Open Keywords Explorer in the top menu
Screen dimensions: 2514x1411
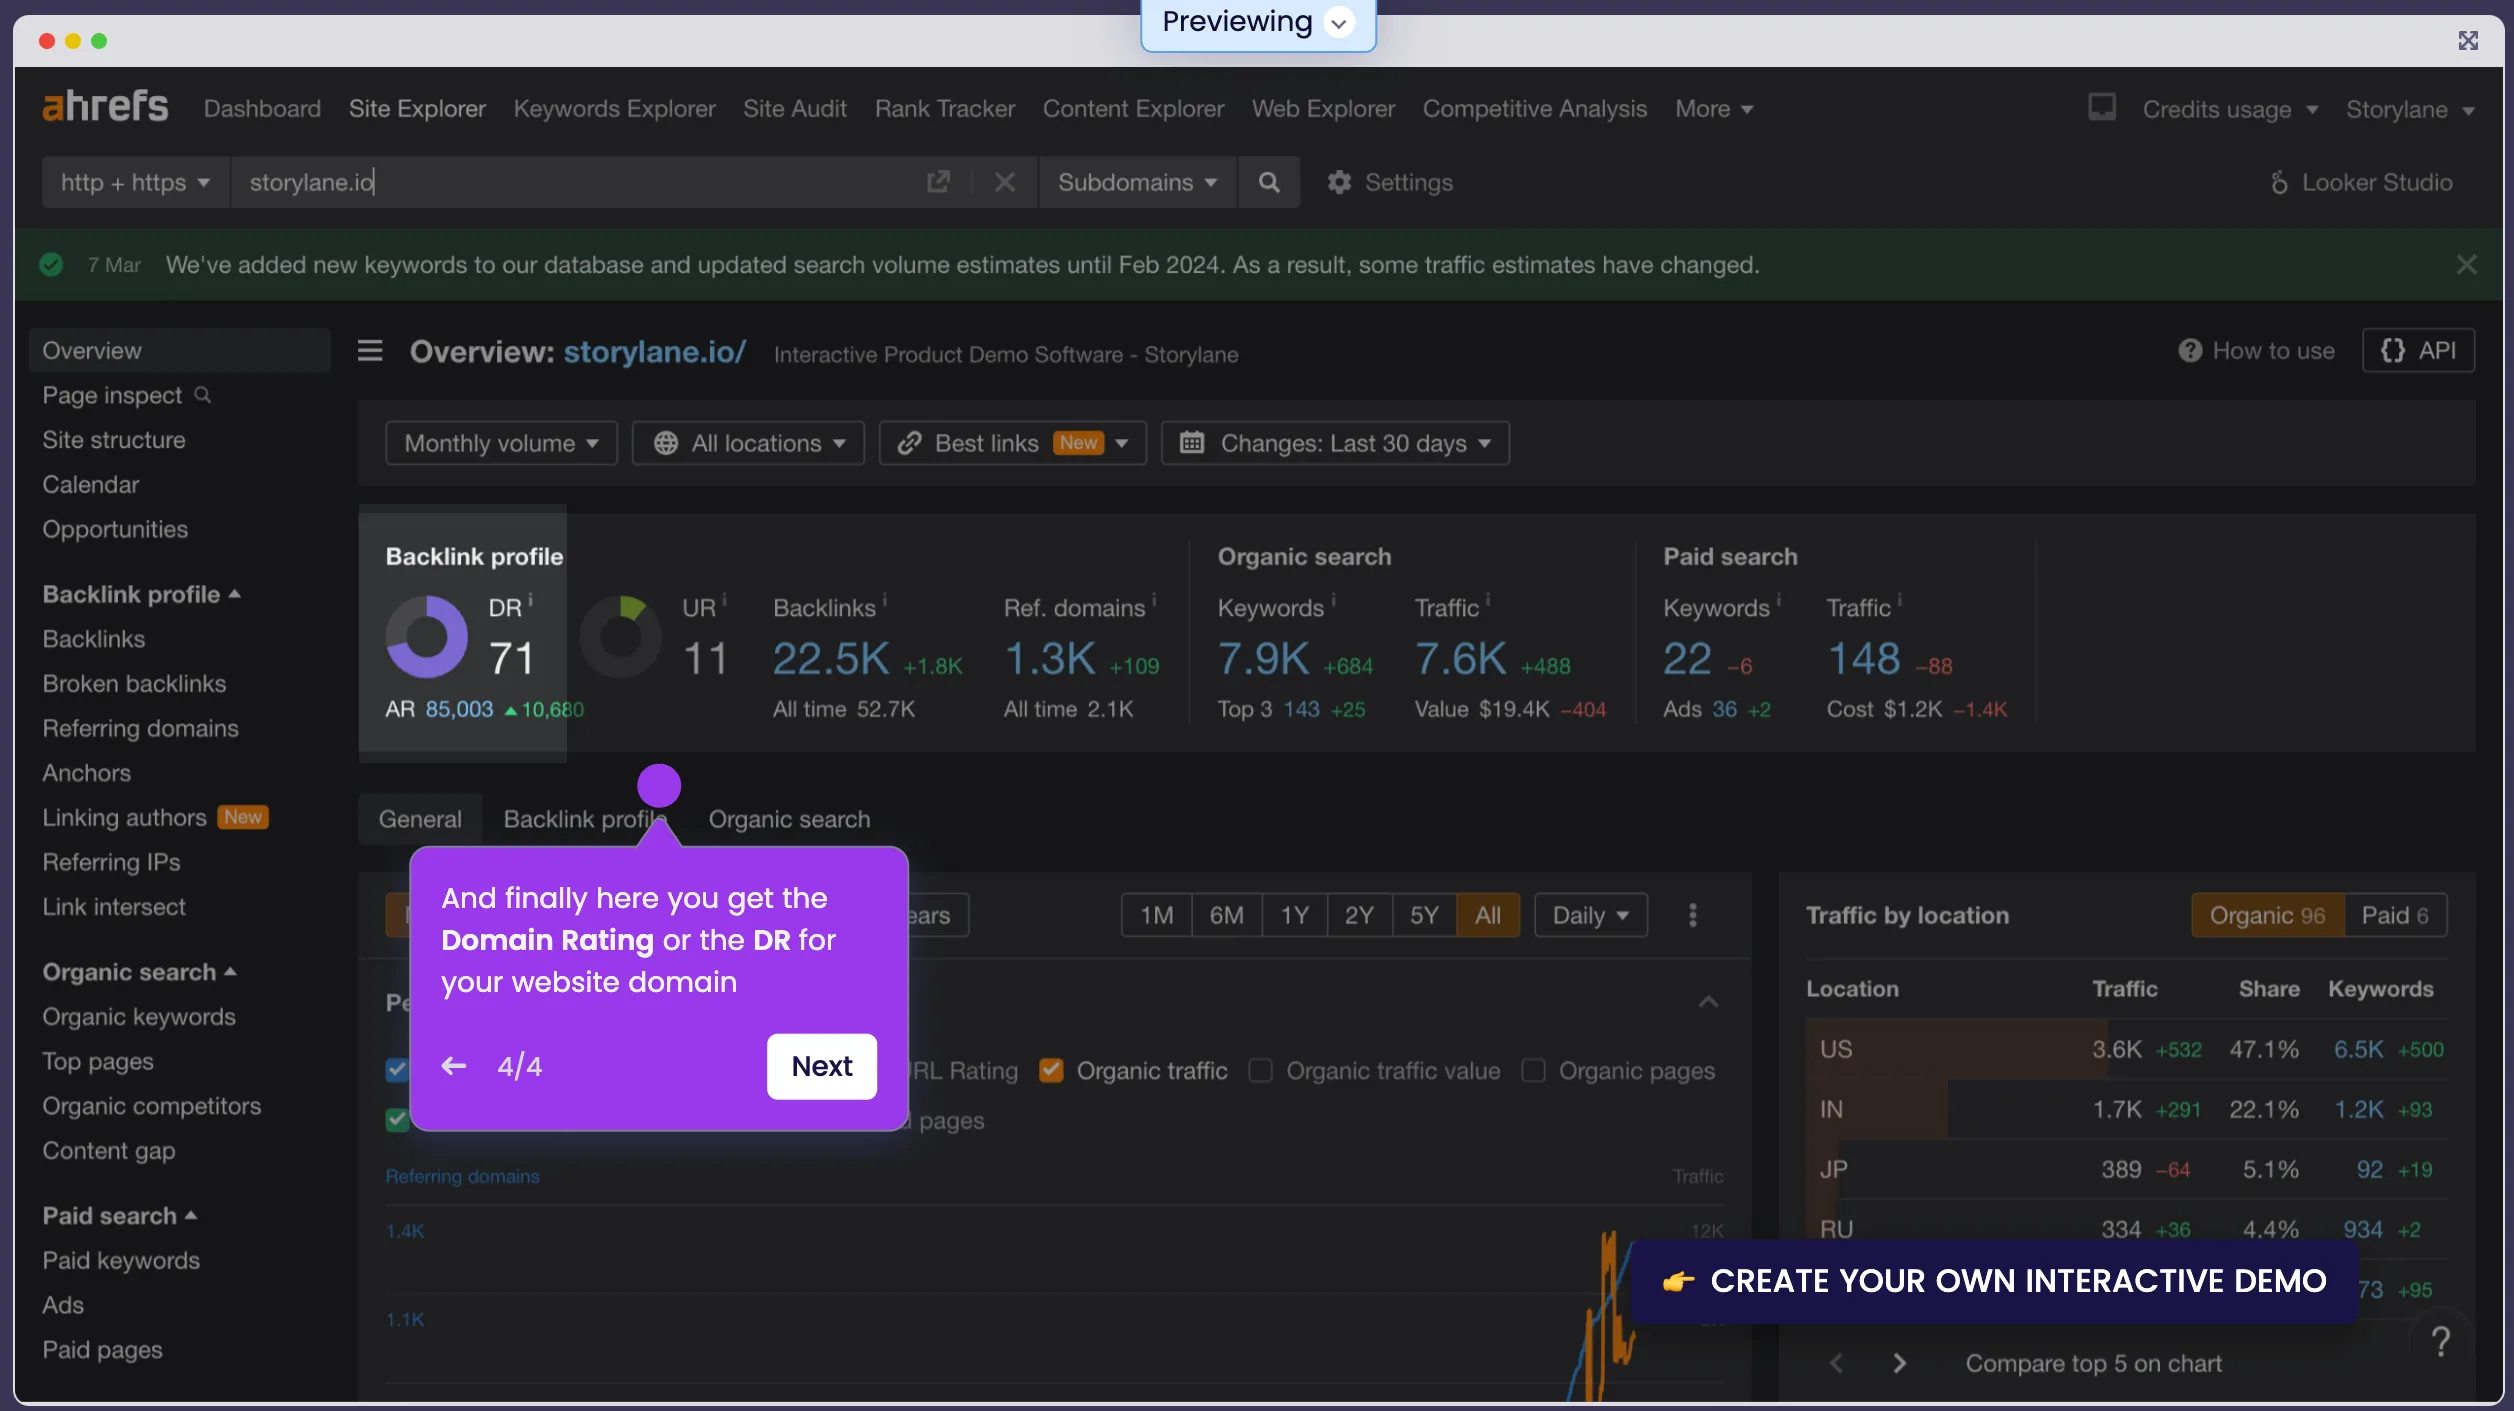tap(614, 109)
